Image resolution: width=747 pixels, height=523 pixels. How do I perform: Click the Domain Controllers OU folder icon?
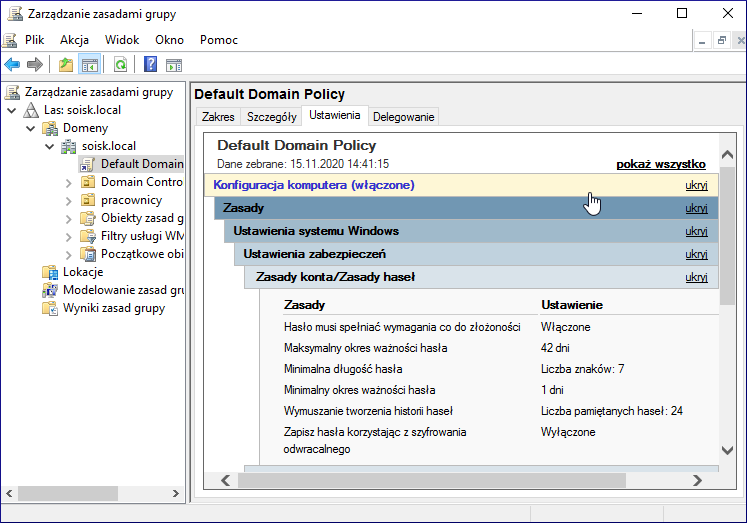pos(88,182)
